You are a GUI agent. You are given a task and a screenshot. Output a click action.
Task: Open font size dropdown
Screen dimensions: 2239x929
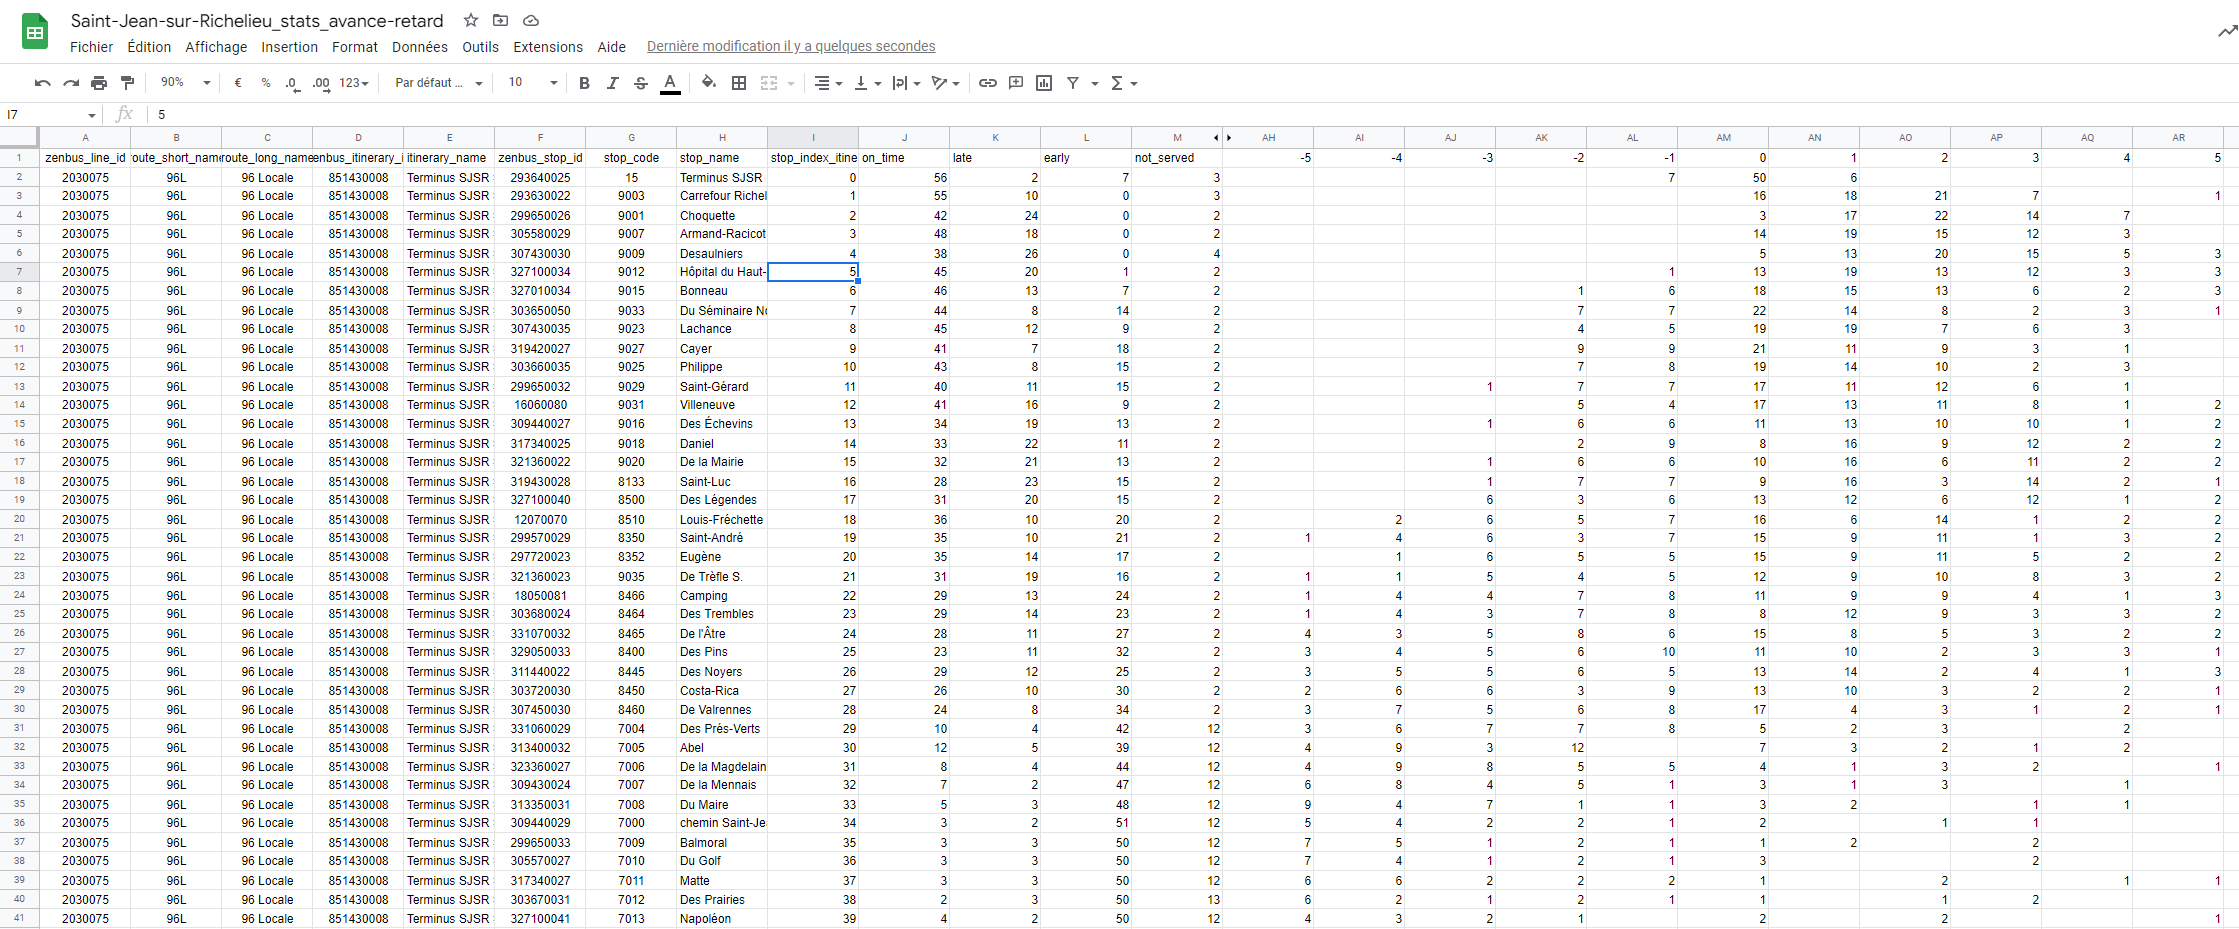[532, 83]
